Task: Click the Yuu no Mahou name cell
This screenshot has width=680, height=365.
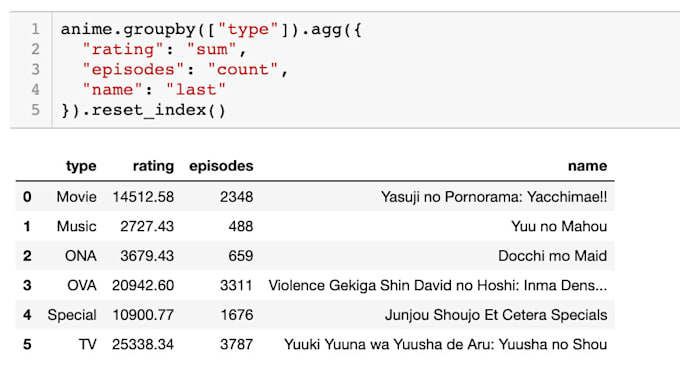Action: point(559,226)
